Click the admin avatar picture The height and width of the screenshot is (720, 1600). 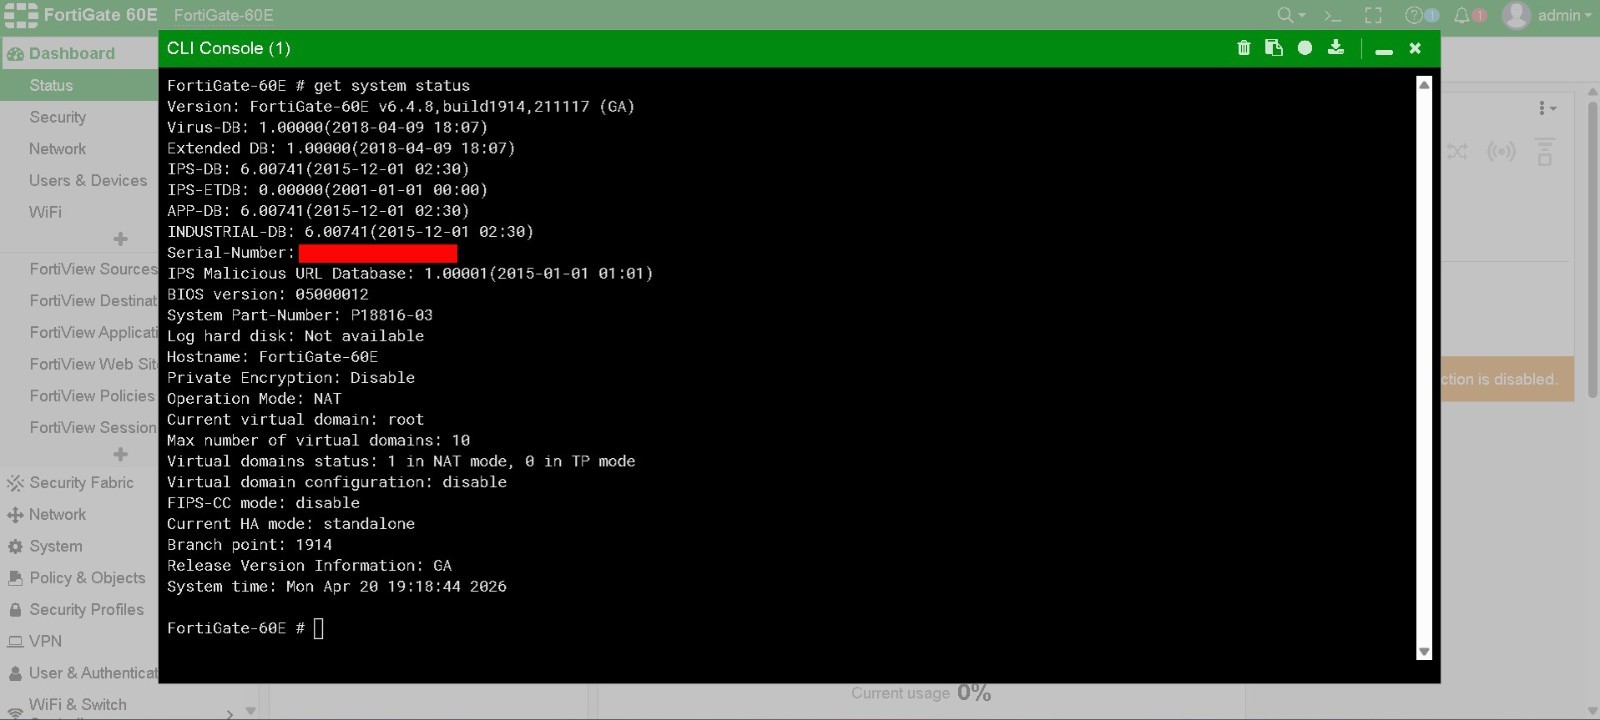coord(1517,15)
